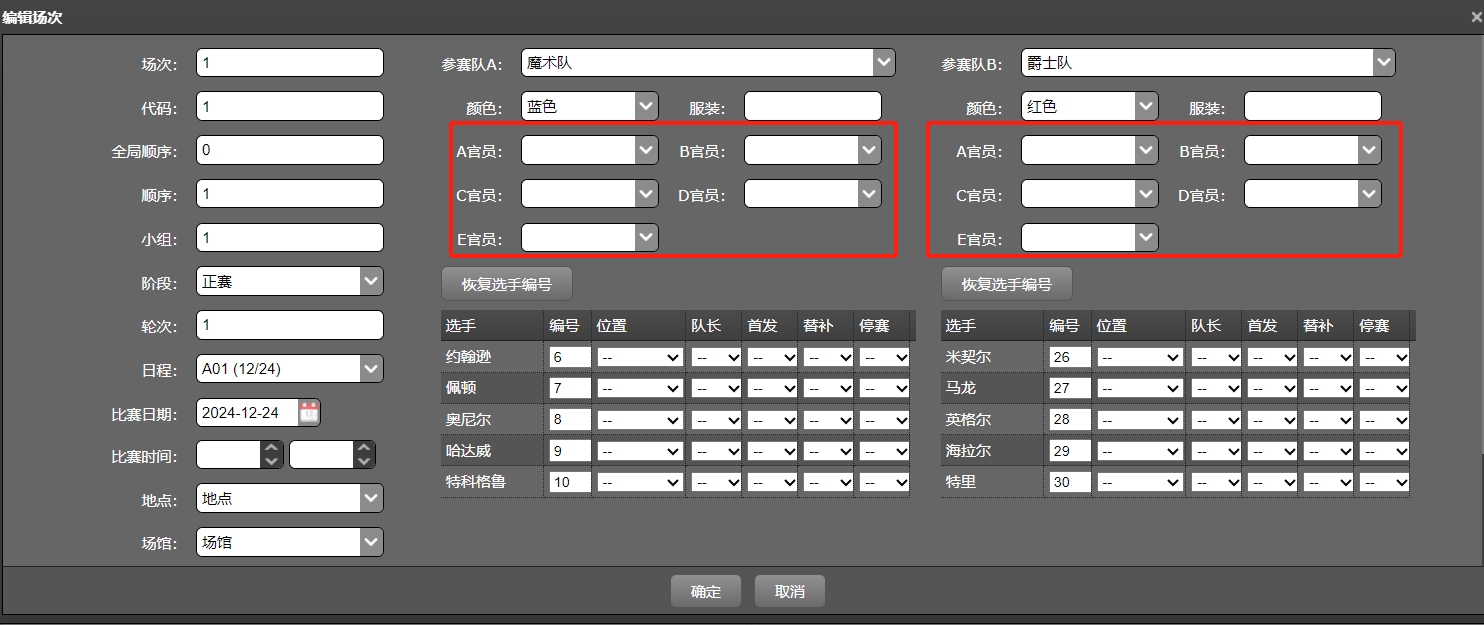Image resolution: width=1484 pixels, height=625 pixels.
Task: Click the 编号 field showing 8 for 奥尼尔
Action: [x=568, y=419]
